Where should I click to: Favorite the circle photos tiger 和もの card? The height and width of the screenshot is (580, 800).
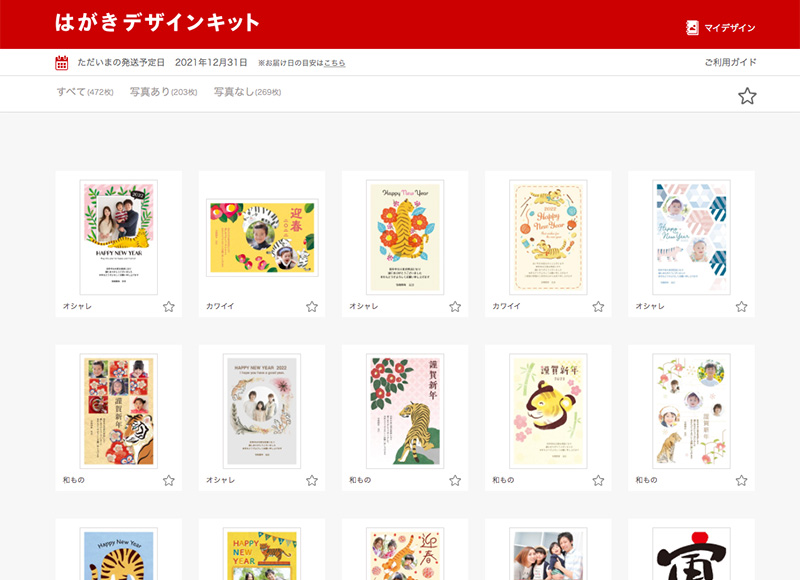(x=741, y=481)
